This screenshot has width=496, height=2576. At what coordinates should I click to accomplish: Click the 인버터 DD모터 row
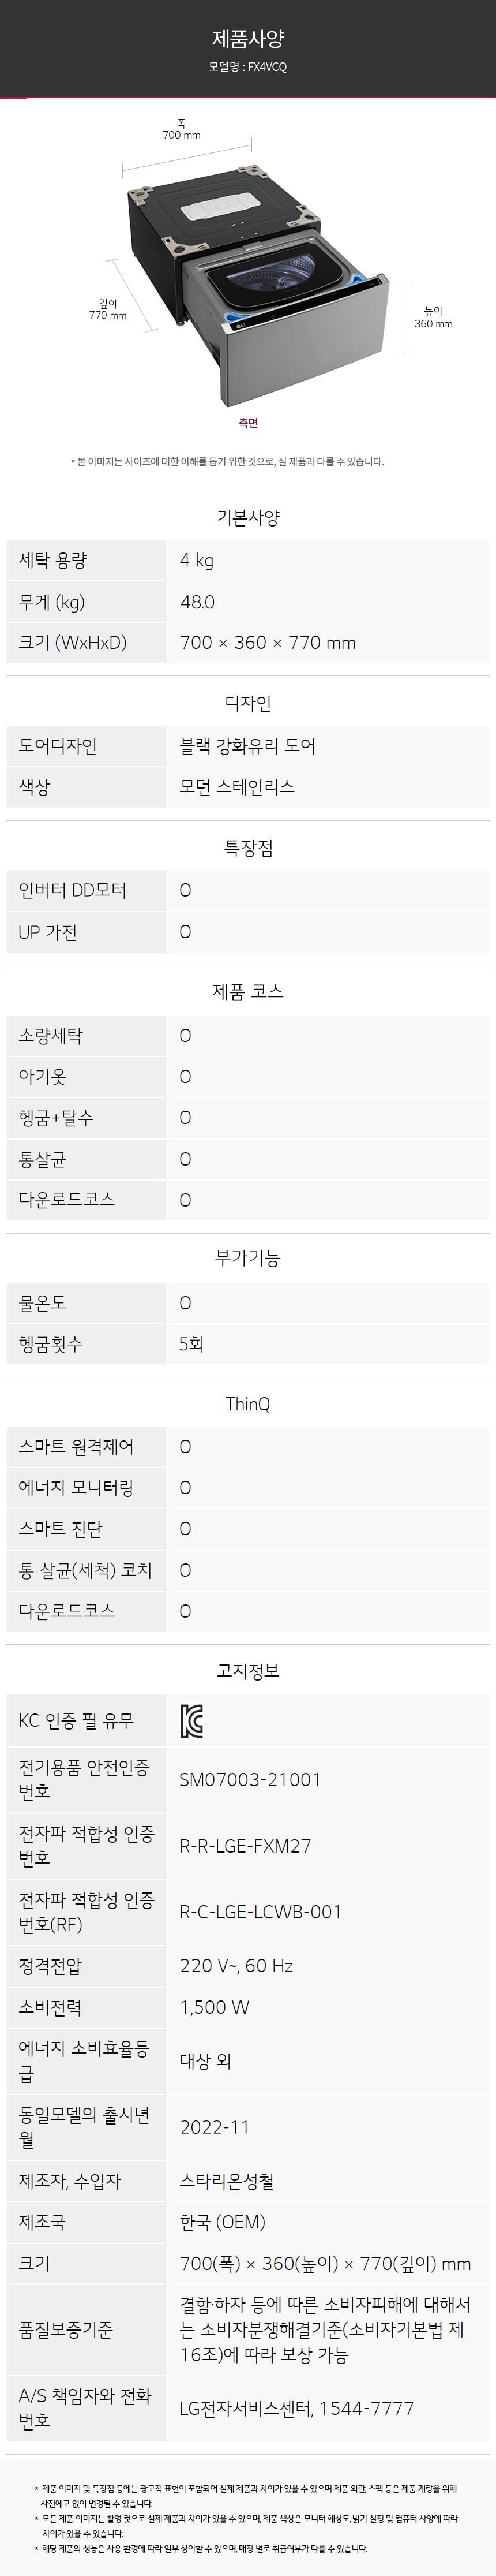[x=248, y=890]
